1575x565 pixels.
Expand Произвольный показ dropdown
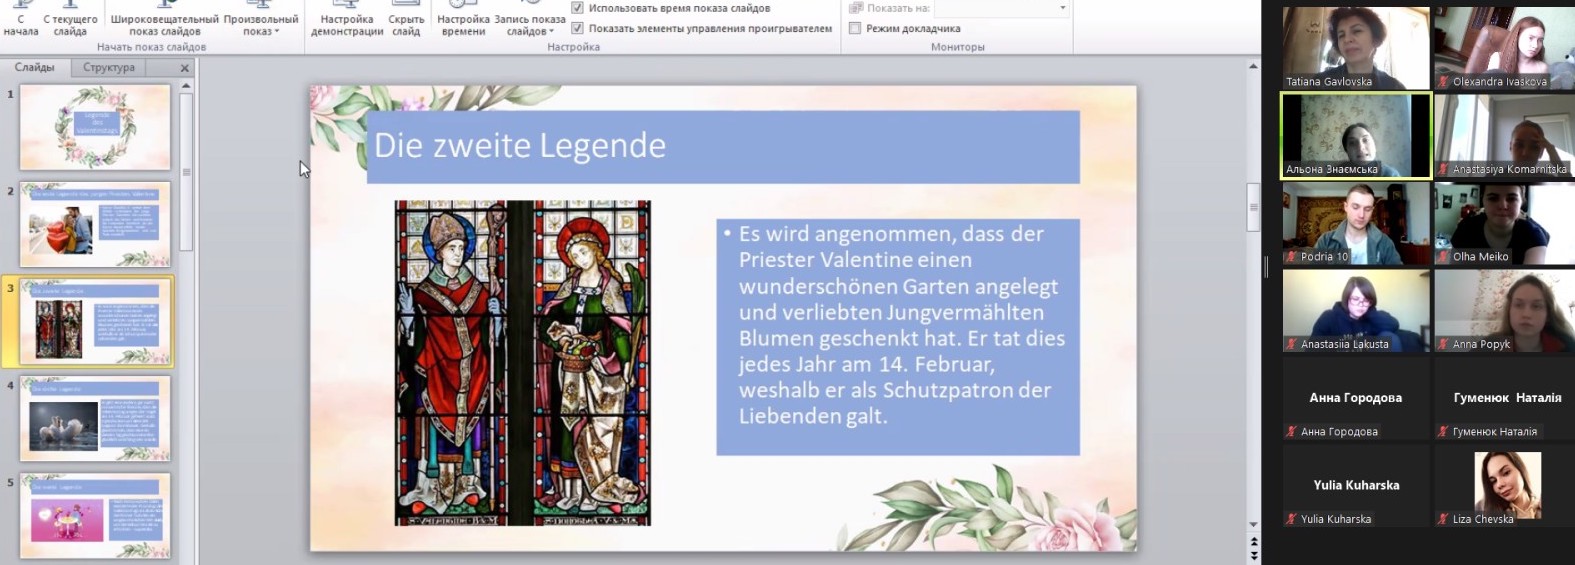(x=261, y=26)
